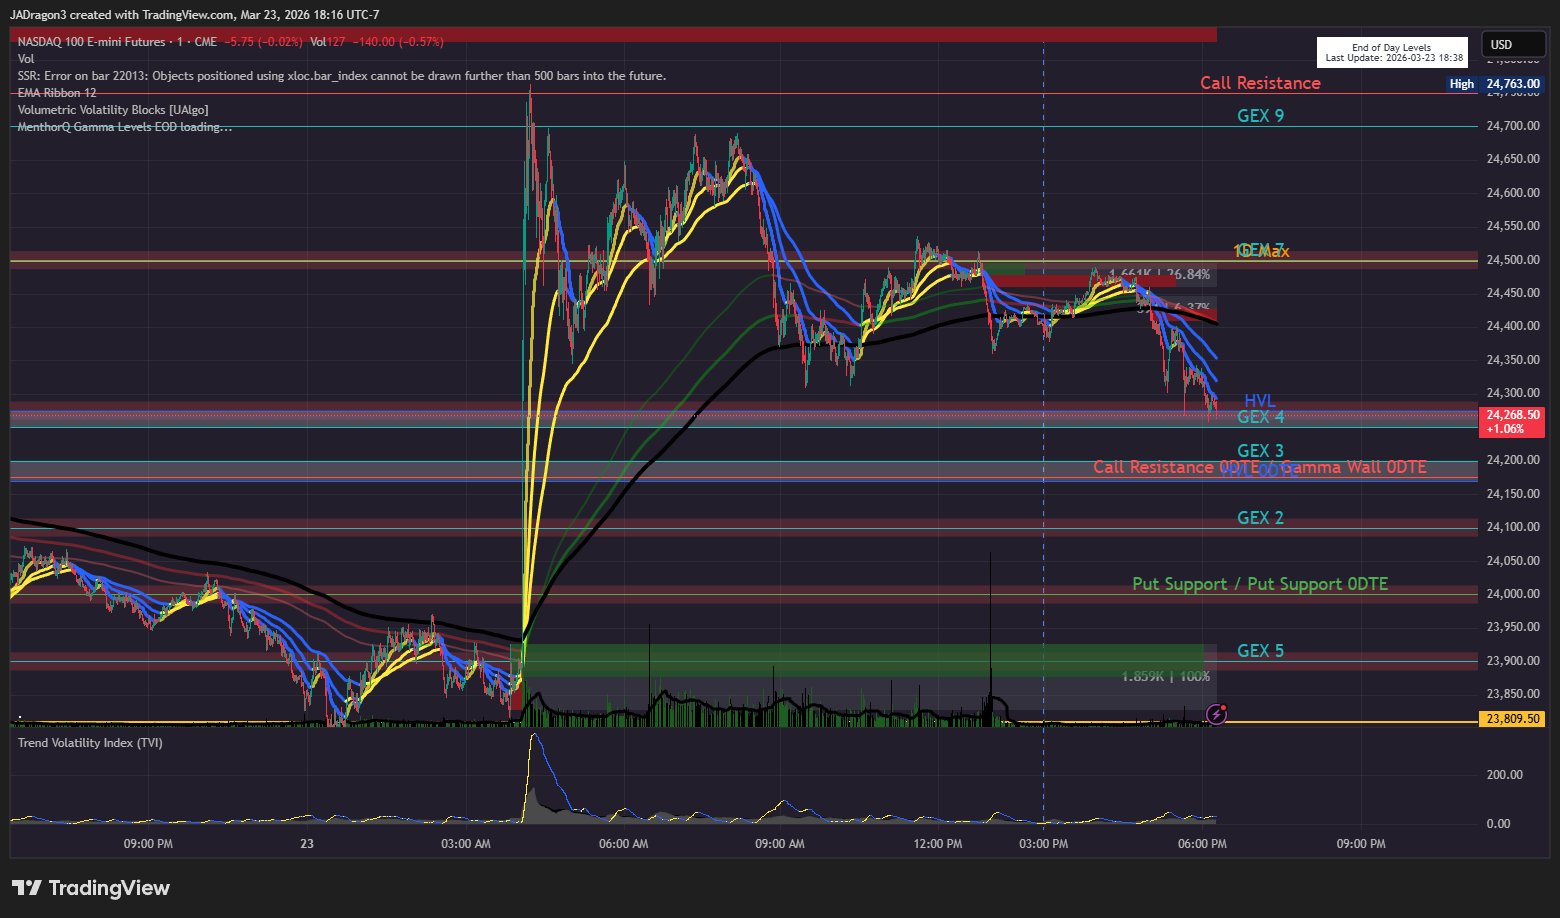This screenshot has height=918, width=1560.
Task: Select the 24,400.00 price axis label
Action: pyautogui.click(x=1512, y=326)
